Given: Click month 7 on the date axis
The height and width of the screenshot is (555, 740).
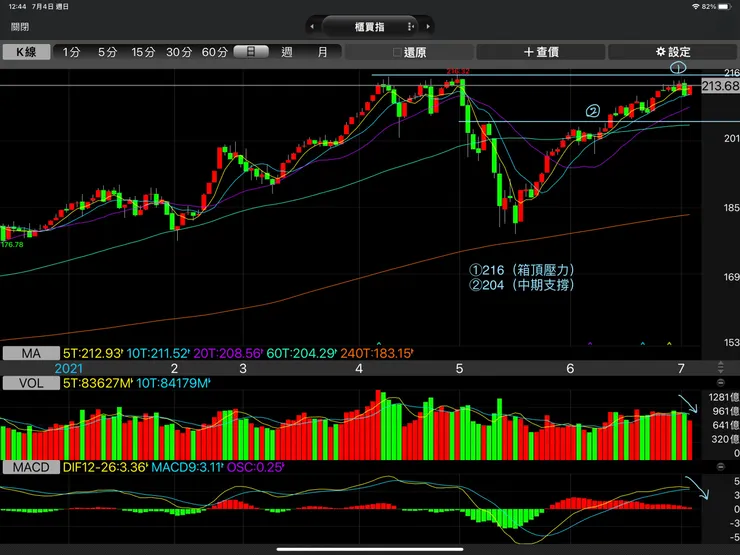Looking at the screenshot, I should coord(681,369).
